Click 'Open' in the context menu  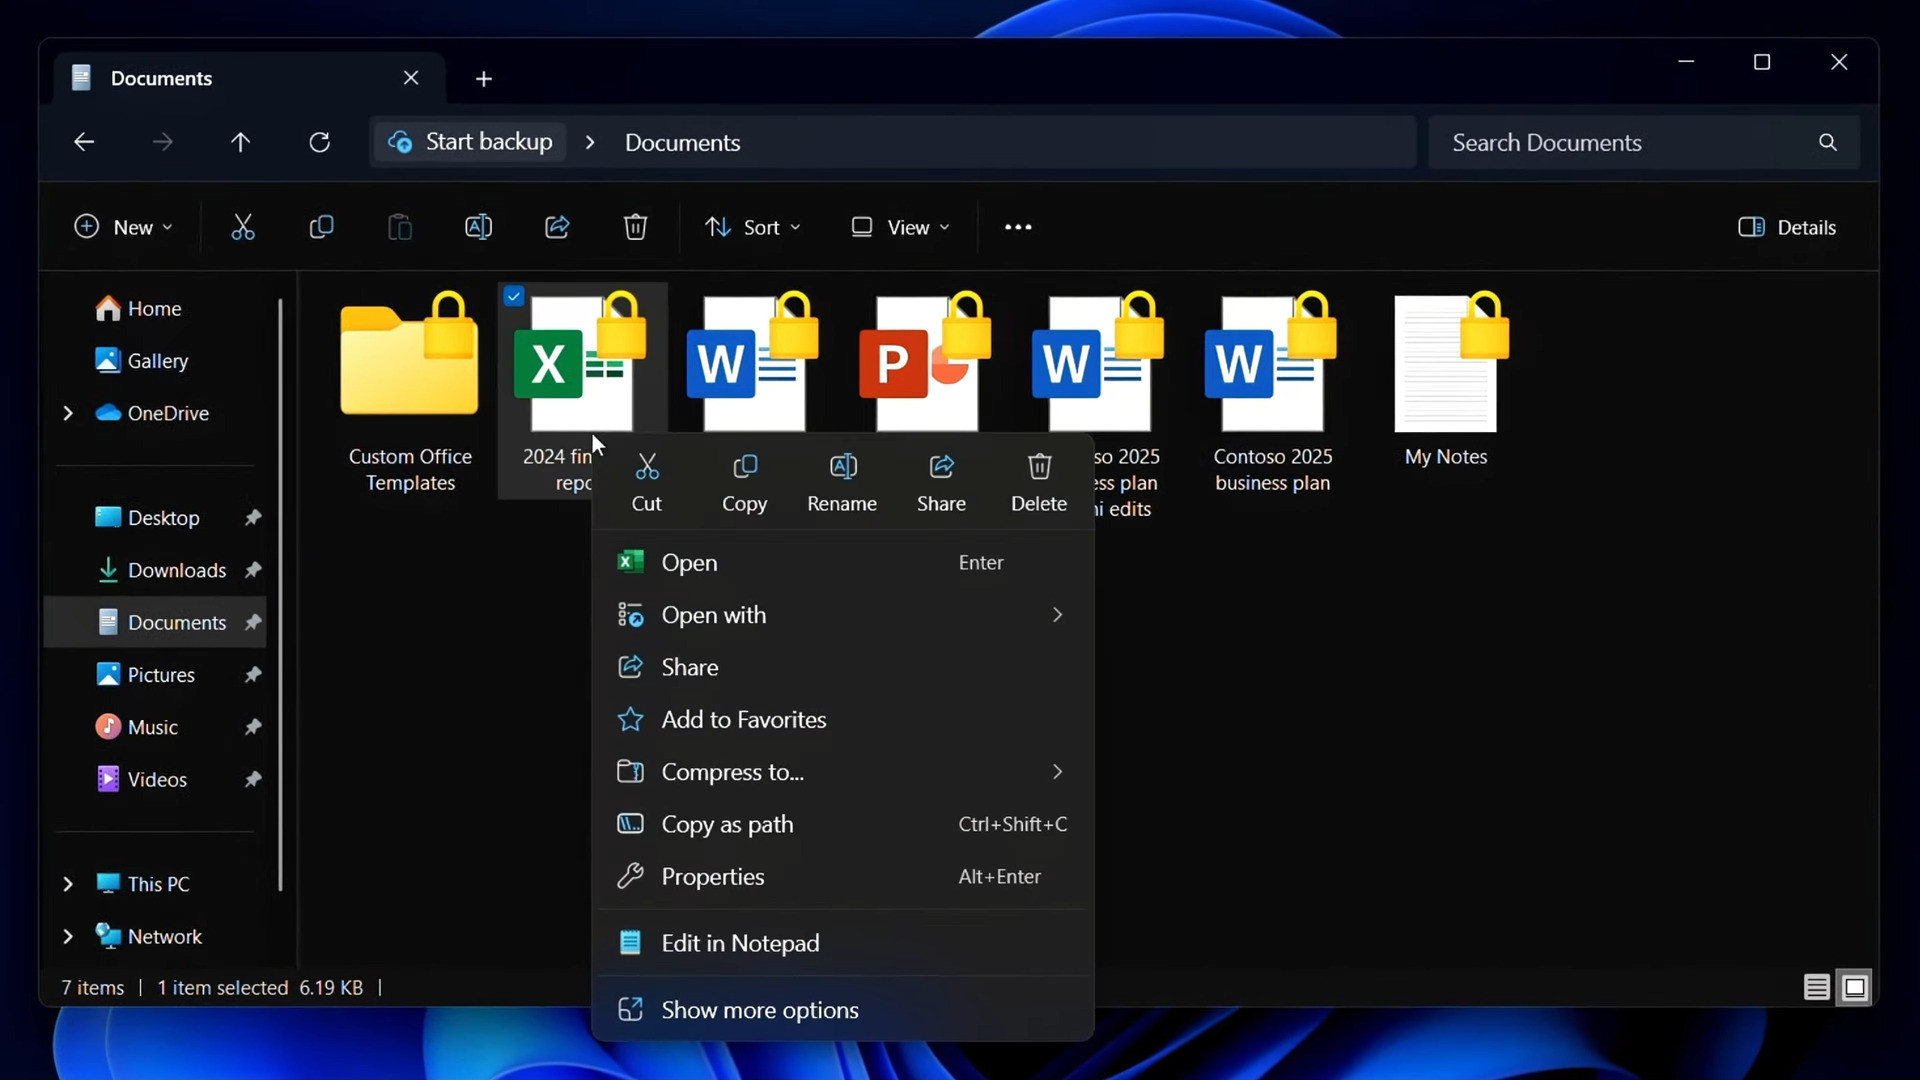(x=690, y=562)
